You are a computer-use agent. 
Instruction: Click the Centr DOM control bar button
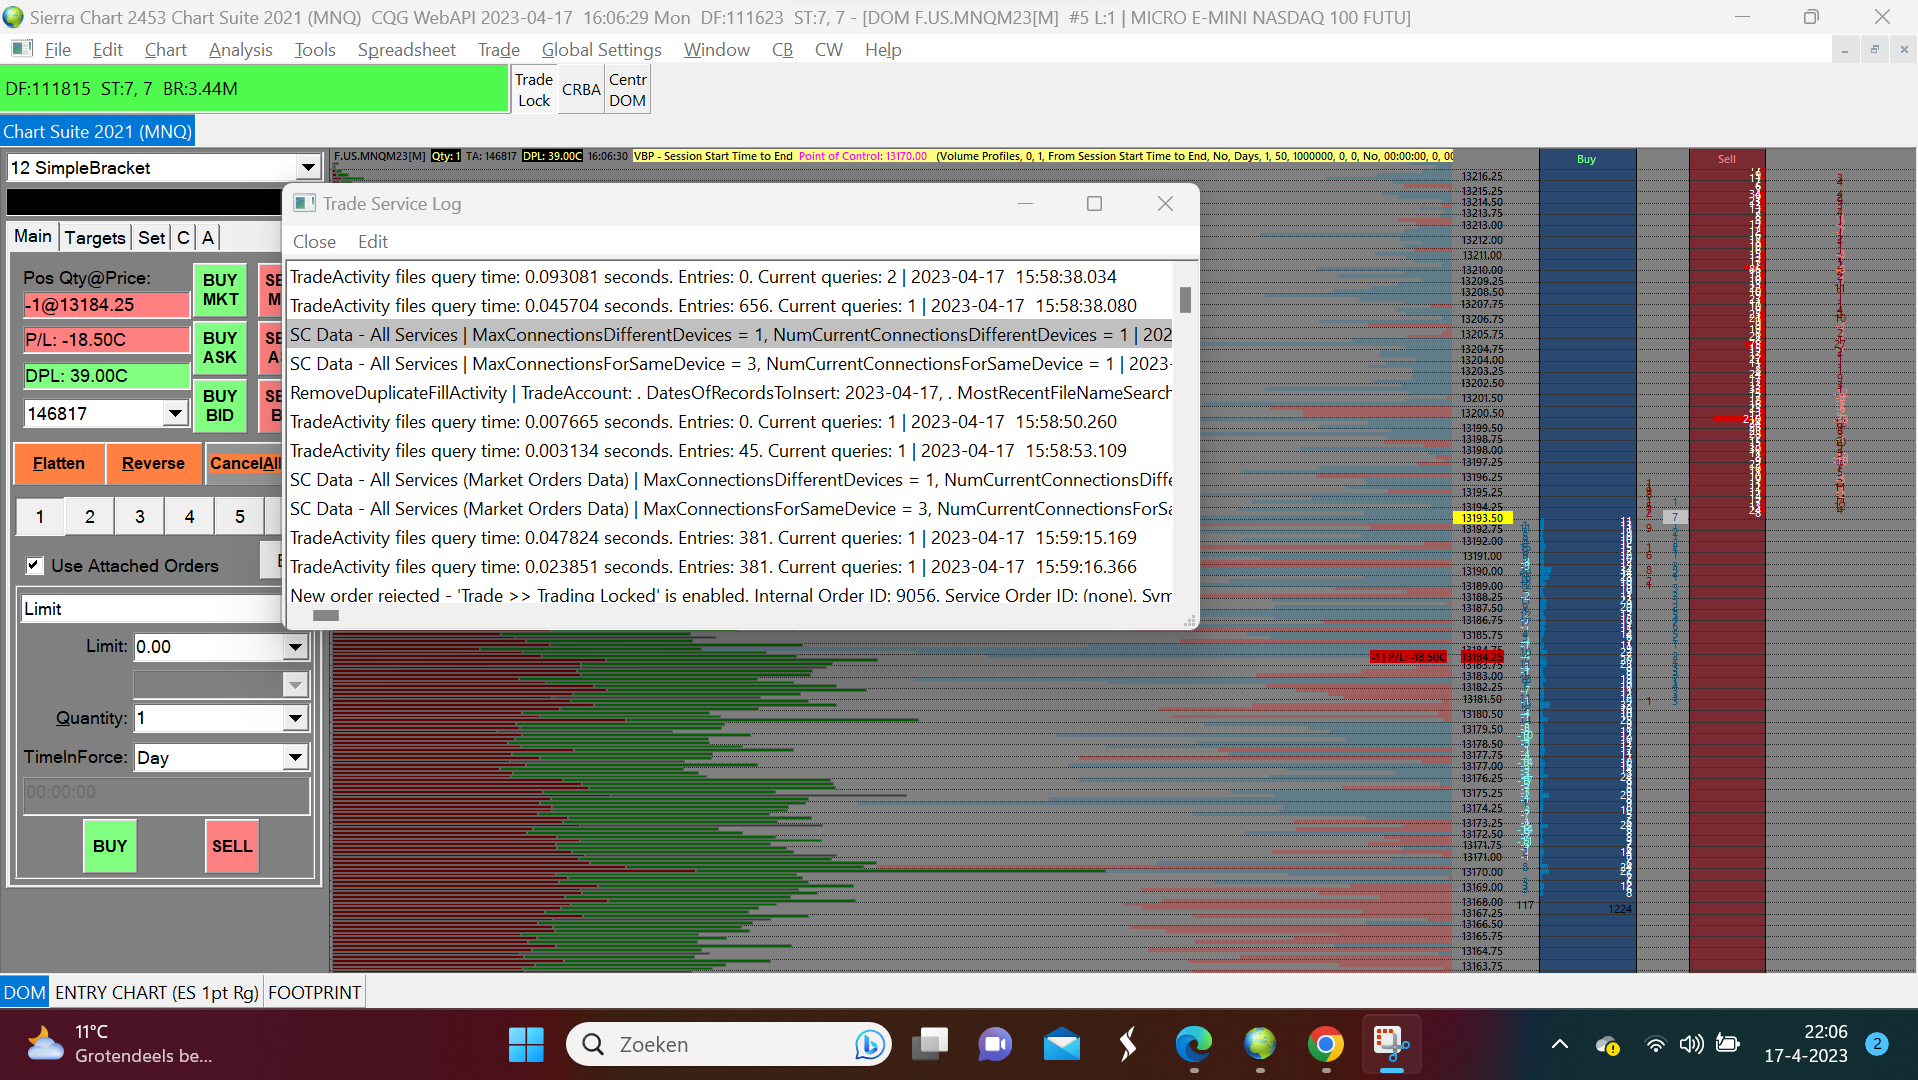(x=628, y=90)
